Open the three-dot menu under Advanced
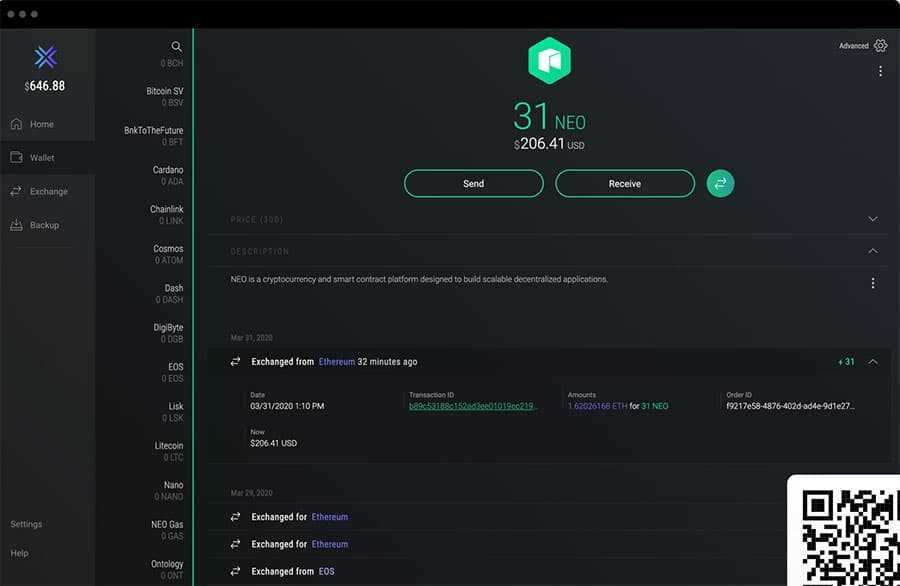This screenshot has width=900, height=586. pyautogui.click(x=880, y=71)
